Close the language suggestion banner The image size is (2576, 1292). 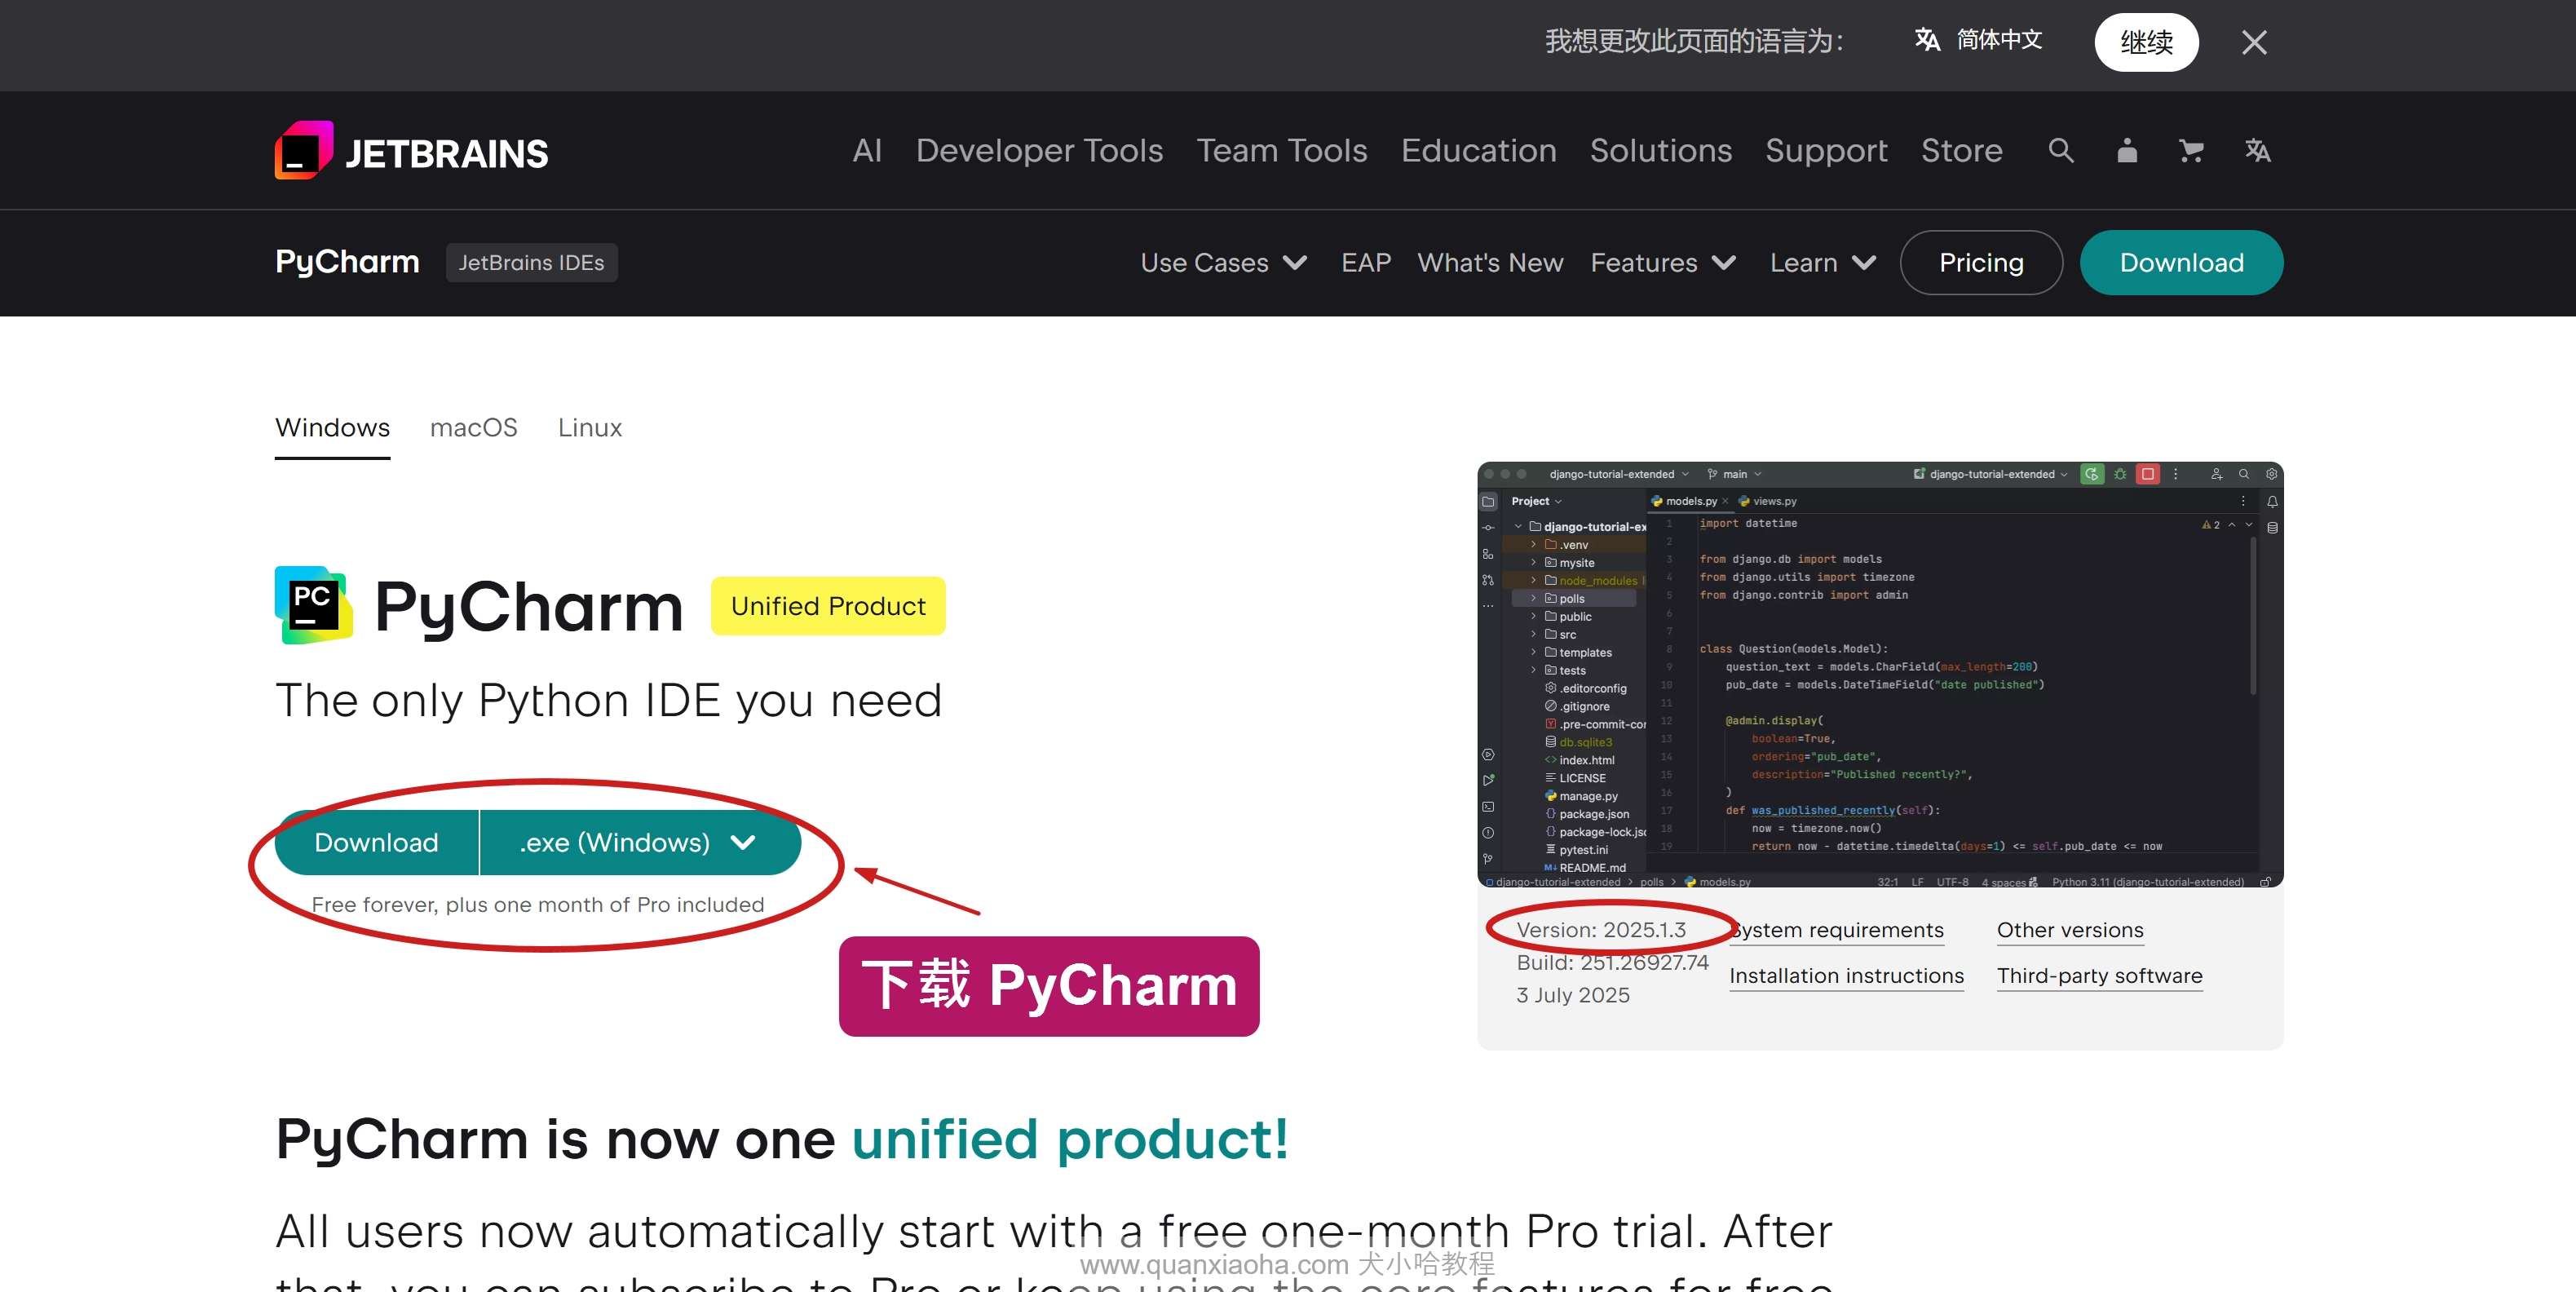pyautogui.click(x=2254, y=42)
